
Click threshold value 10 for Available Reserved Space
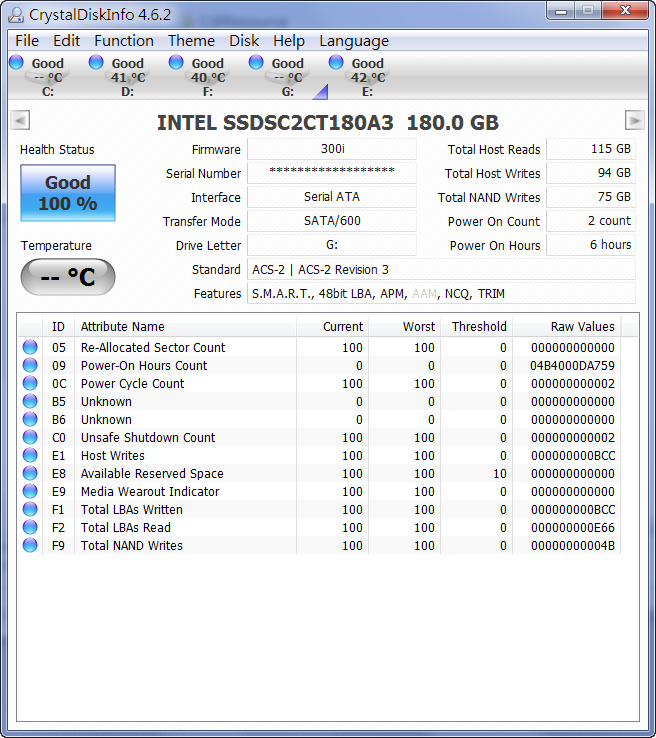pyautogui.click(x=500, y=473)
